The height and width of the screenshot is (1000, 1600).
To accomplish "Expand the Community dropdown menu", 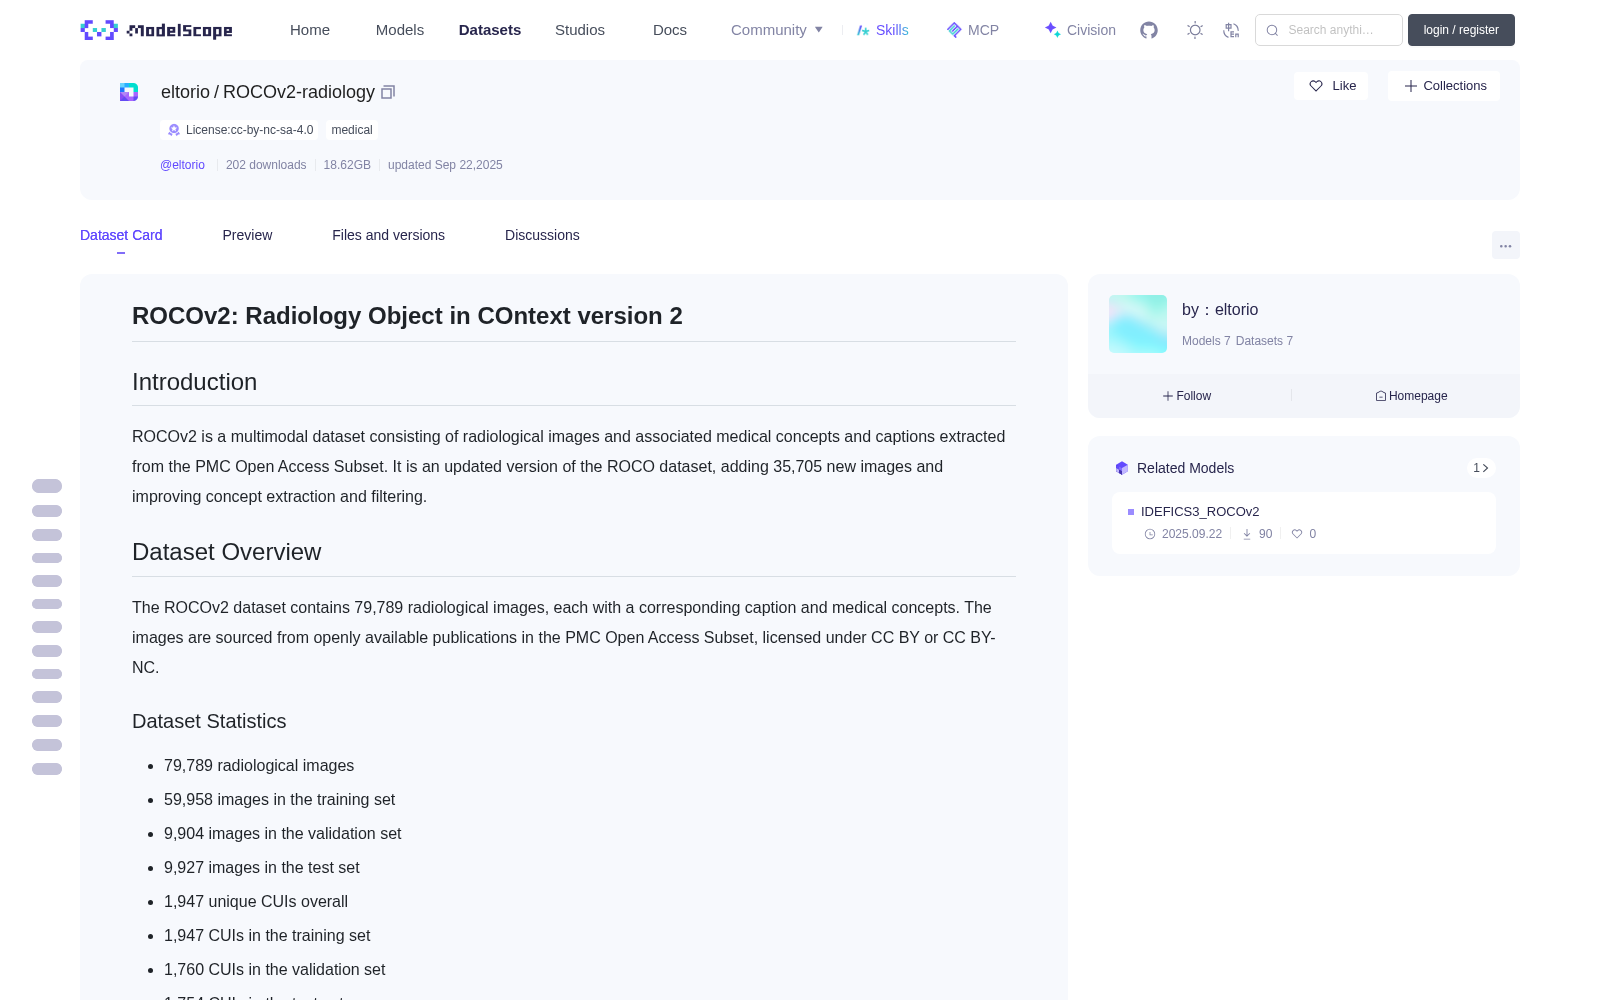I will 777,30.
